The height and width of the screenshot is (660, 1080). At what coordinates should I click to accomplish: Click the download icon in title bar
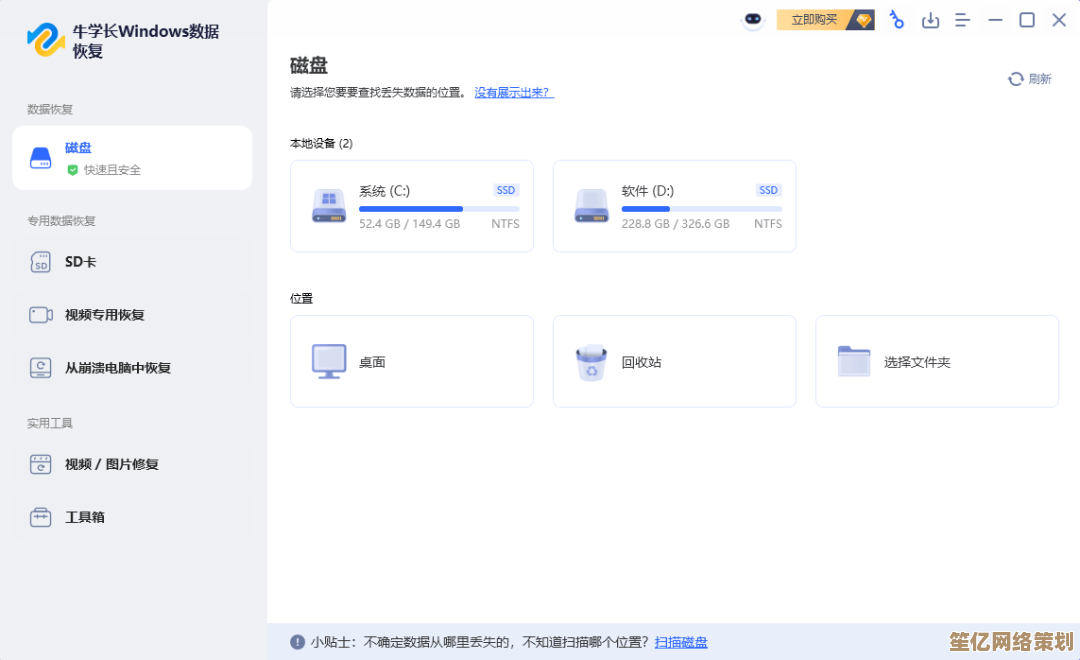(x=930, y=19)
